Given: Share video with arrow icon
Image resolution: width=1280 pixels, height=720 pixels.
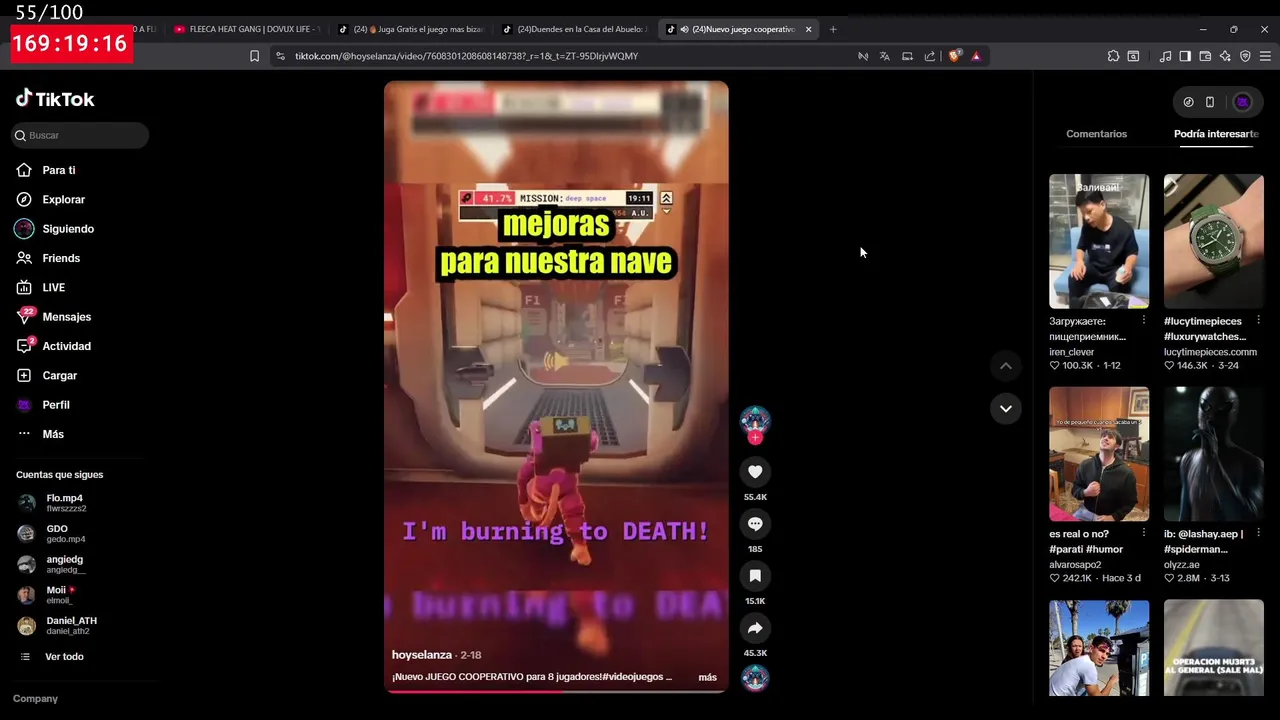Looking at the screenshot, I should [755, 627].
